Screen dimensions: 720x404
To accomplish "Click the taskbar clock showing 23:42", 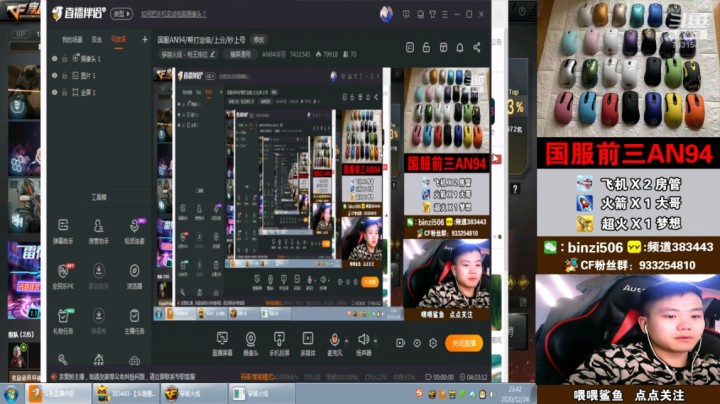I will [x=515, y=394].
